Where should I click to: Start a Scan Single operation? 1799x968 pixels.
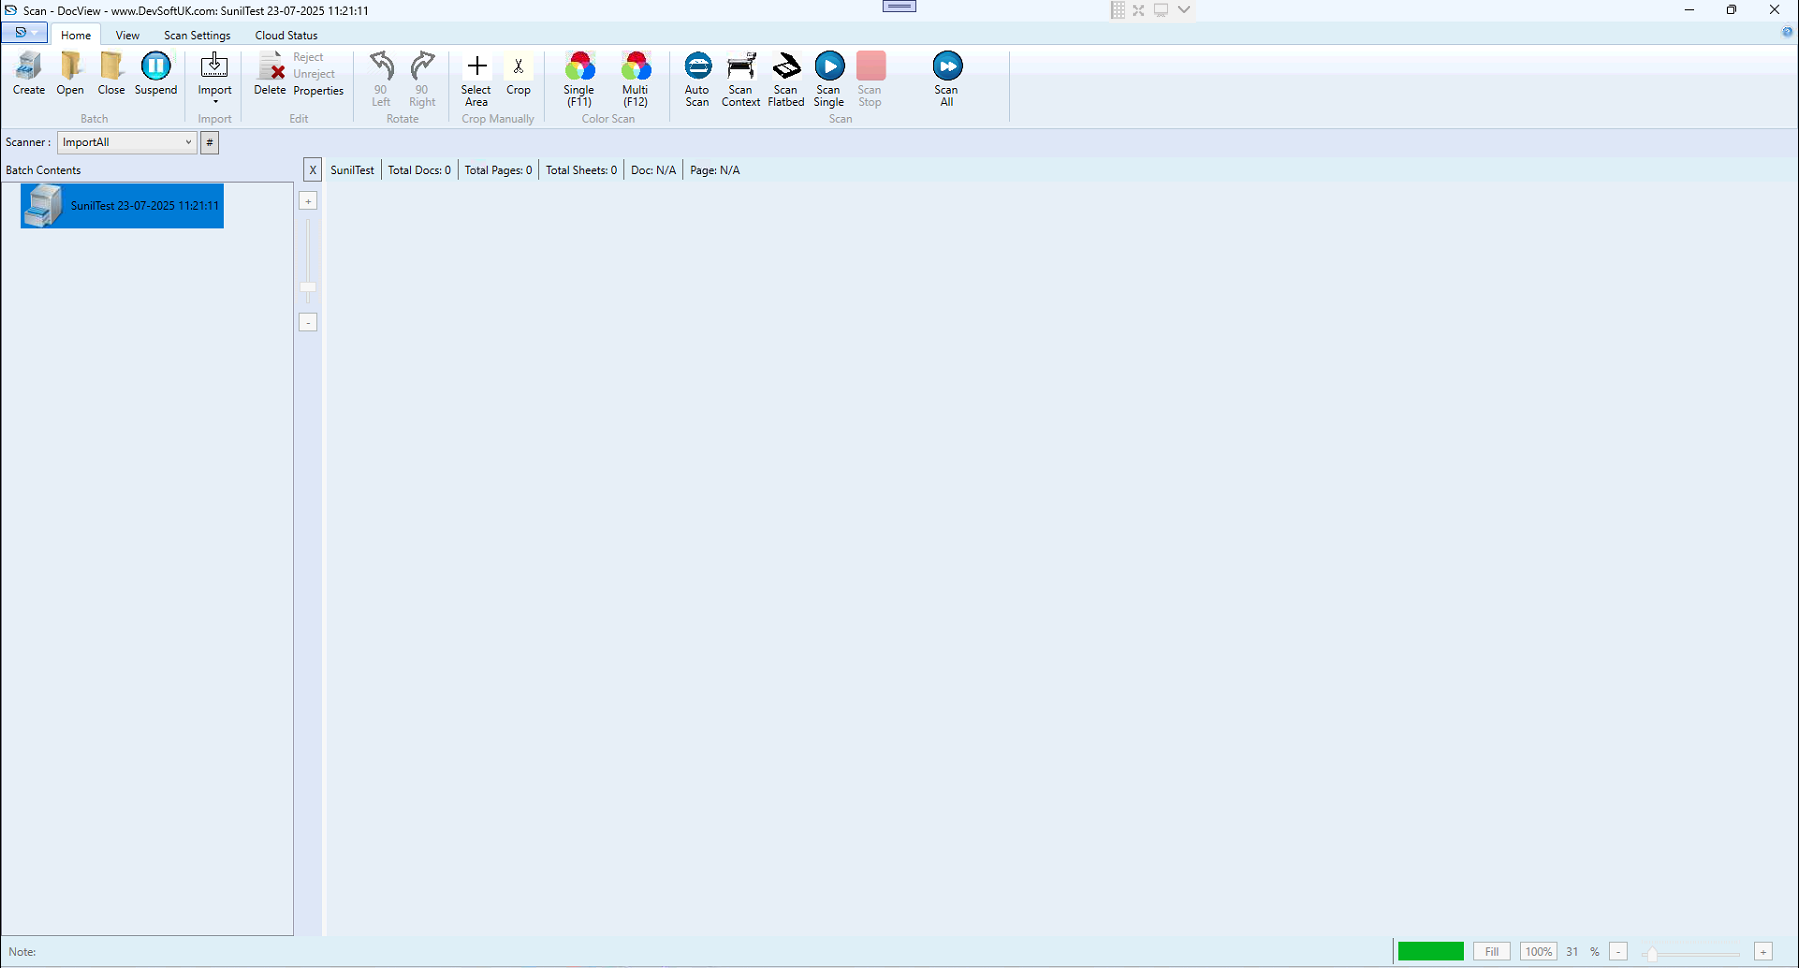click(x=829, y=78)
